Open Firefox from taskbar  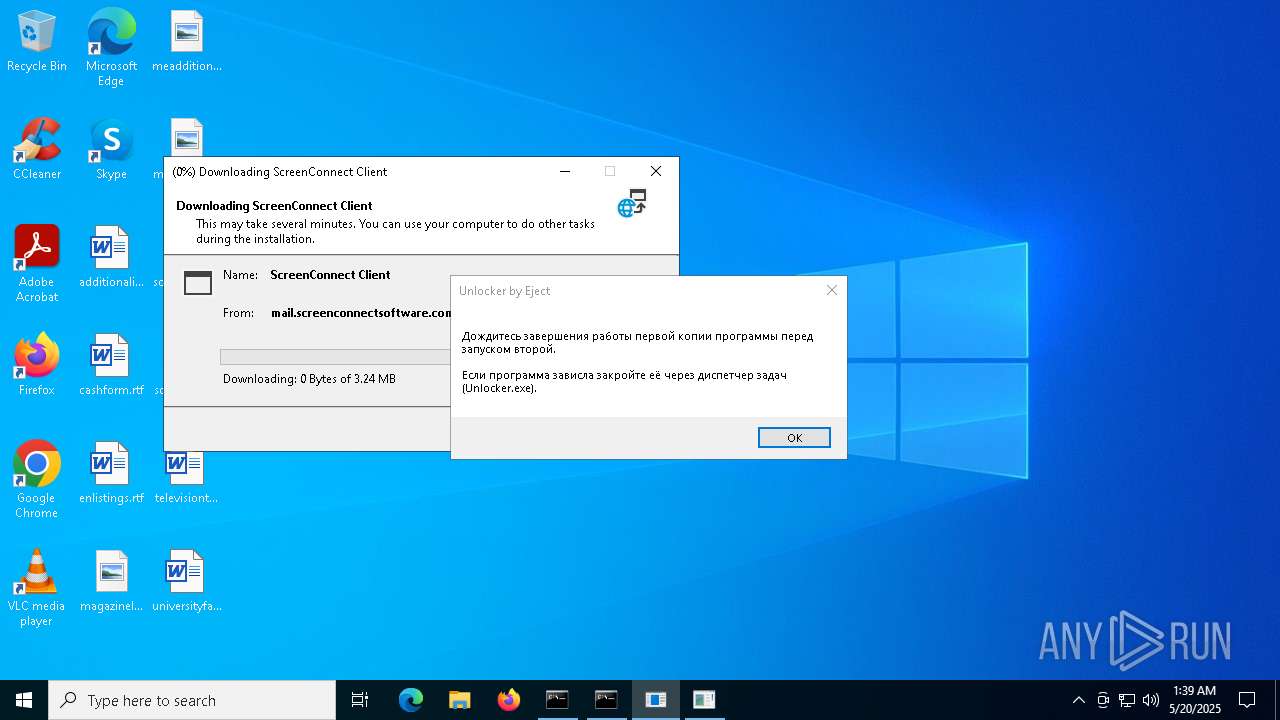[509, 700]
